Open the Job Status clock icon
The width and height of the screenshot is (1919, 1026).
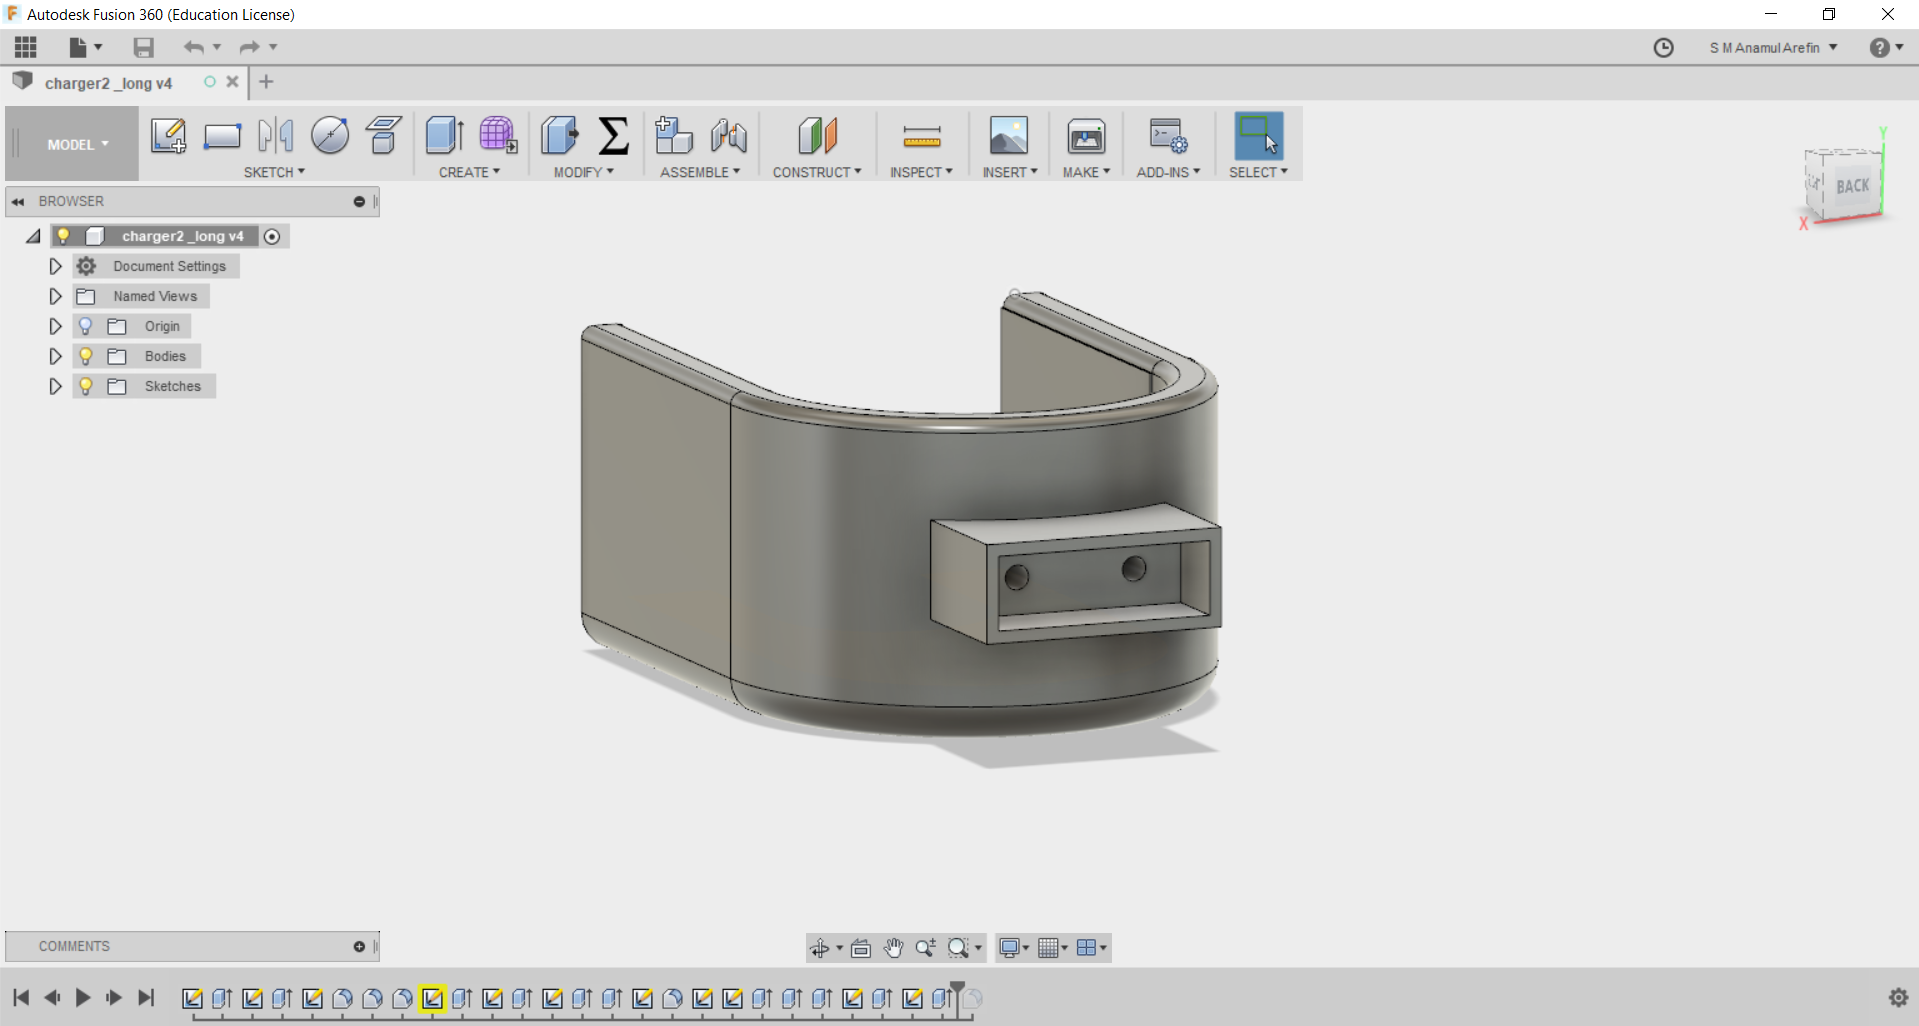(x=1663, y=48)
